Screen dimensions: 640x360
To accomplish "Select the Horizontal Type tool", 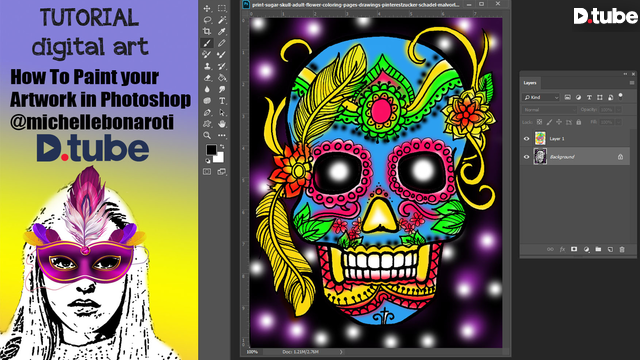I will [x=222, y=101].
